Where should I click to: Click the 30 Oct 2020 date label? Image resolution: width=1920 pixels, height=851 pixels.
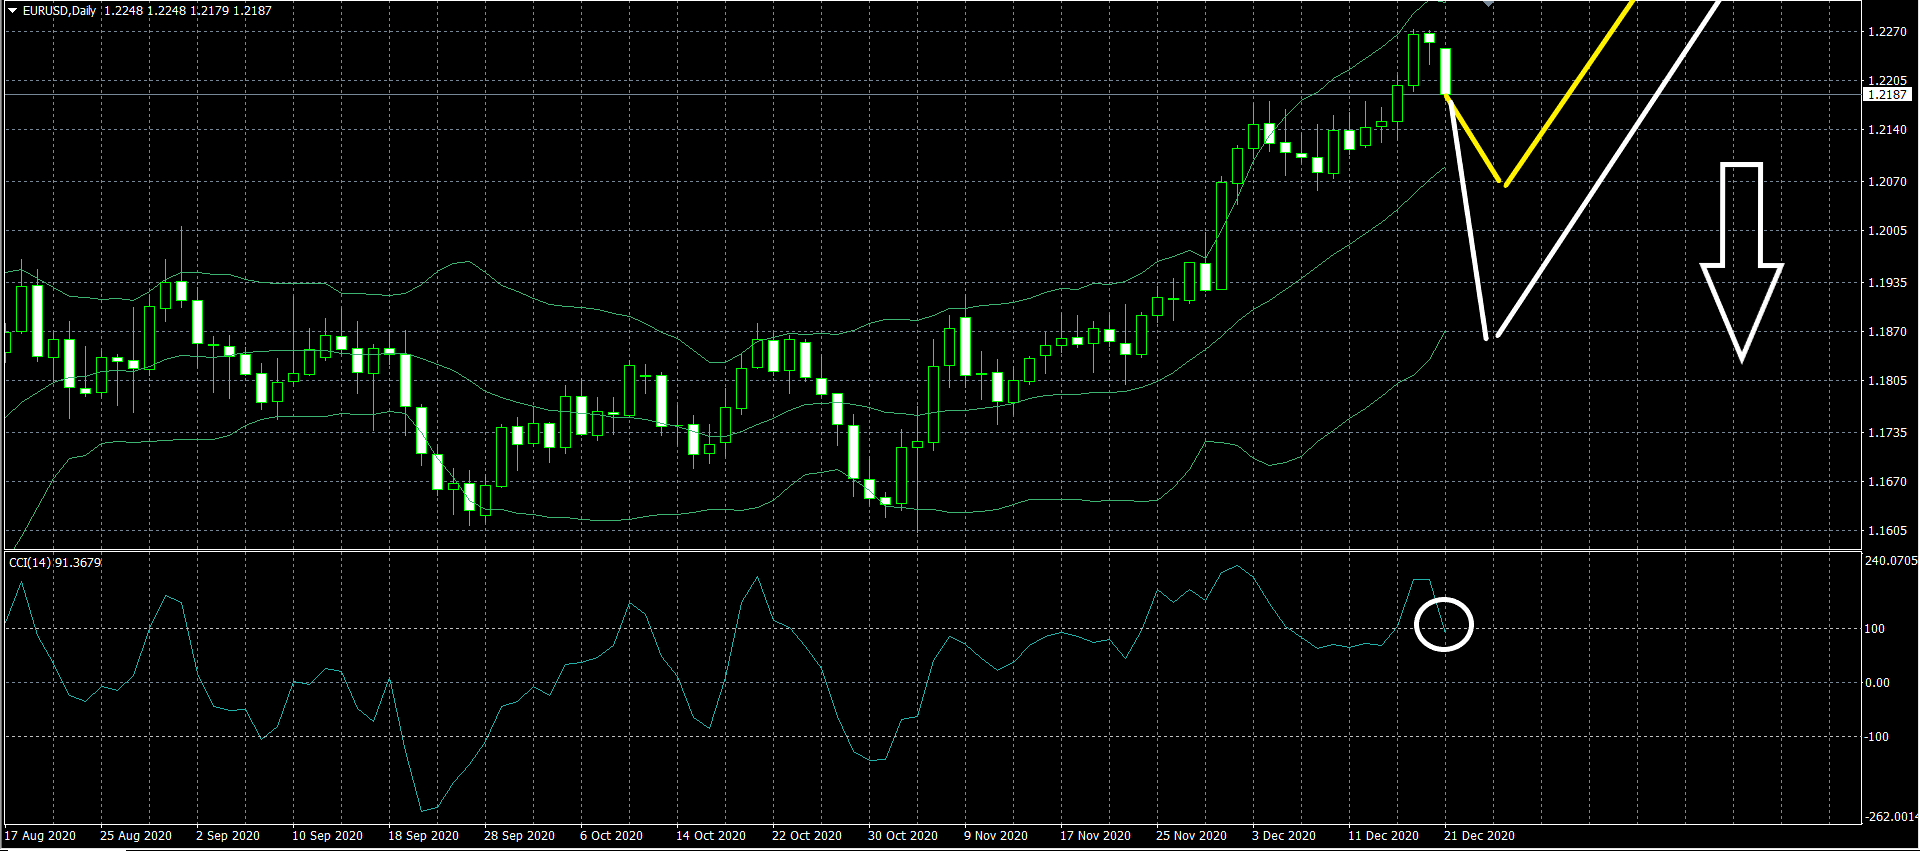[903, 836]
